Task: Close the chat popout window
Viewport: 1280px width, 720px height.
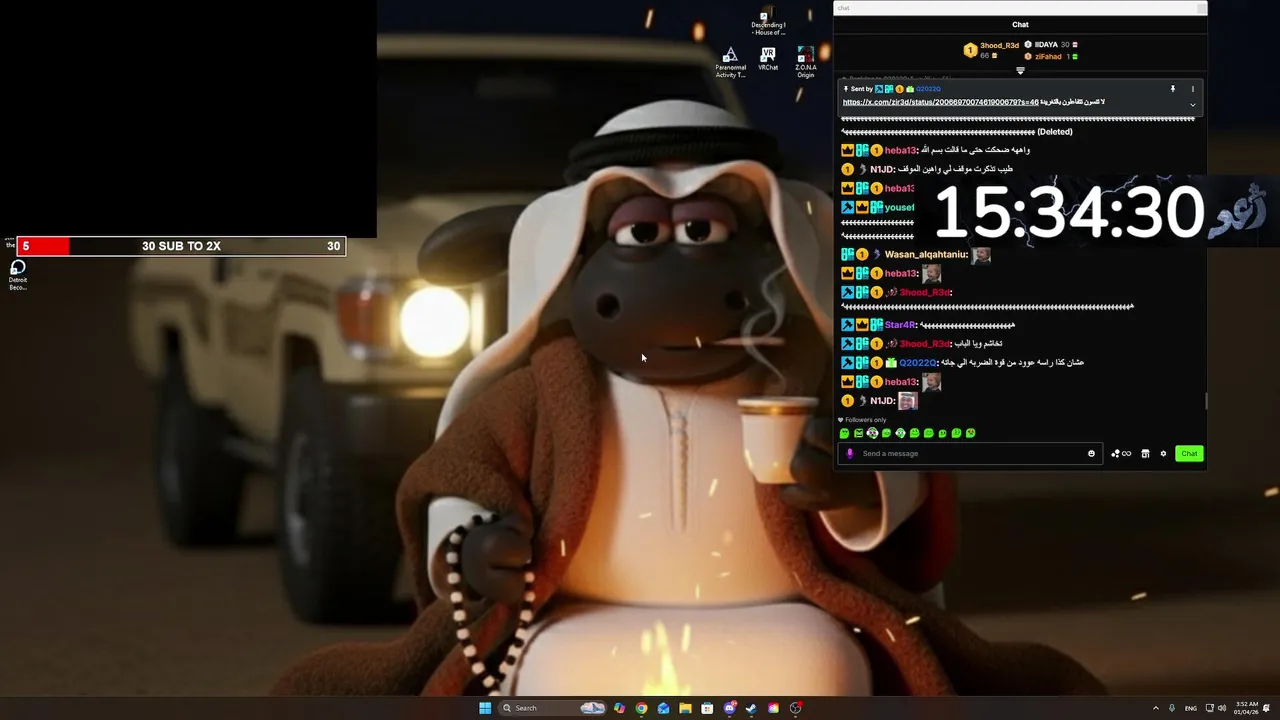Action: (1201, 8)
